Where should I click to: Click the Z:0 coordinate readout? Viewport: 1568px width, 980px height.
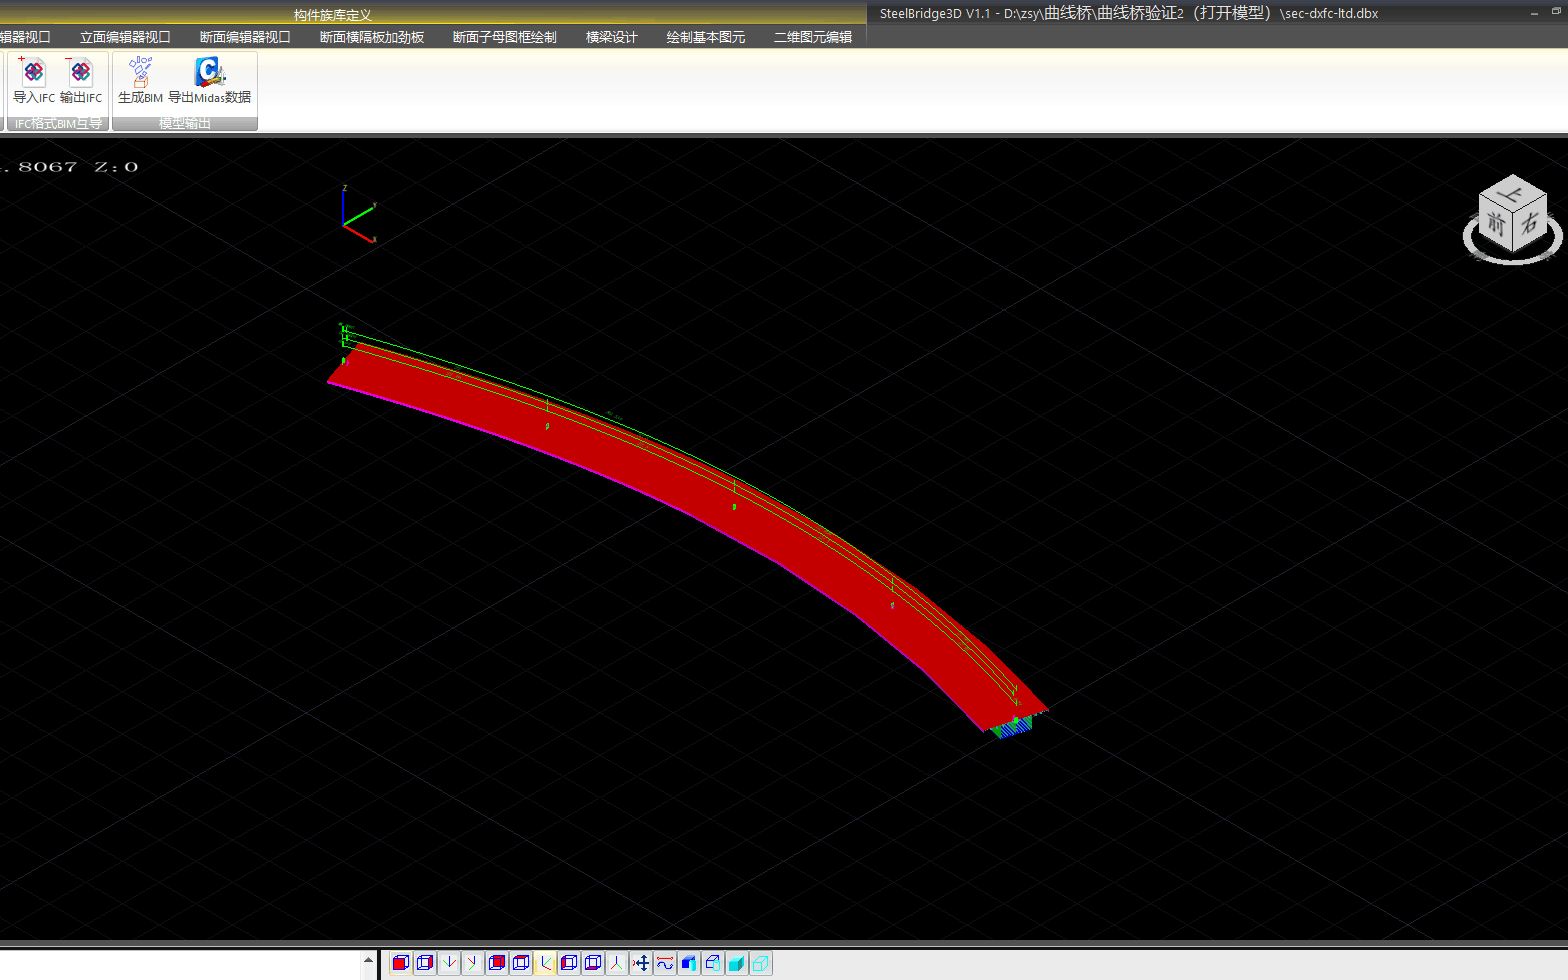116,167
